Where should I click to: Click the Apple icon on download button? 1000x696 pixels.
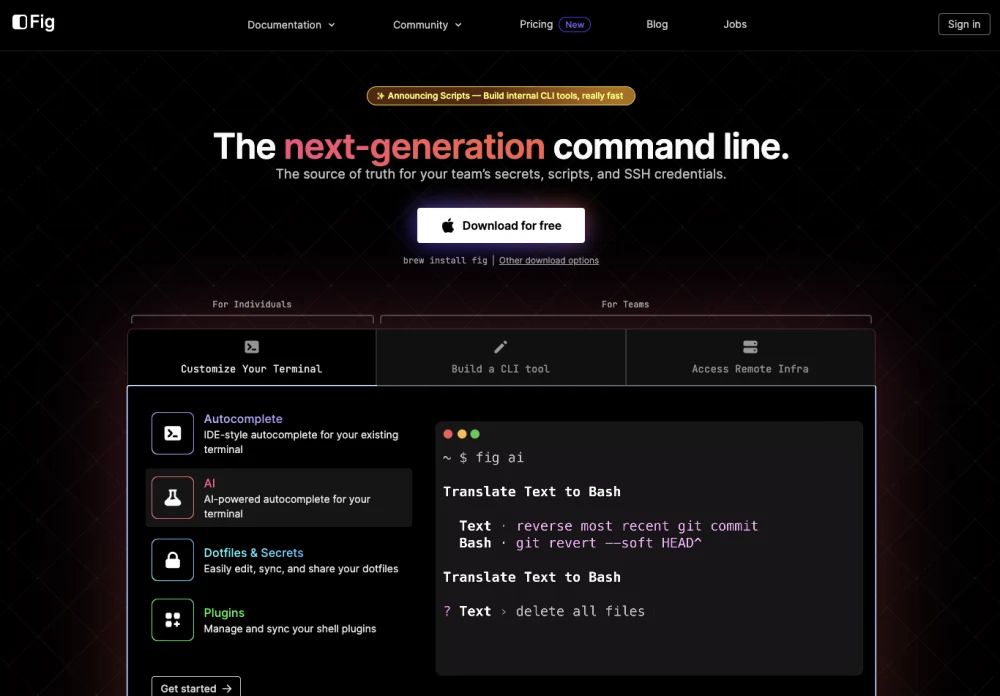448,225
